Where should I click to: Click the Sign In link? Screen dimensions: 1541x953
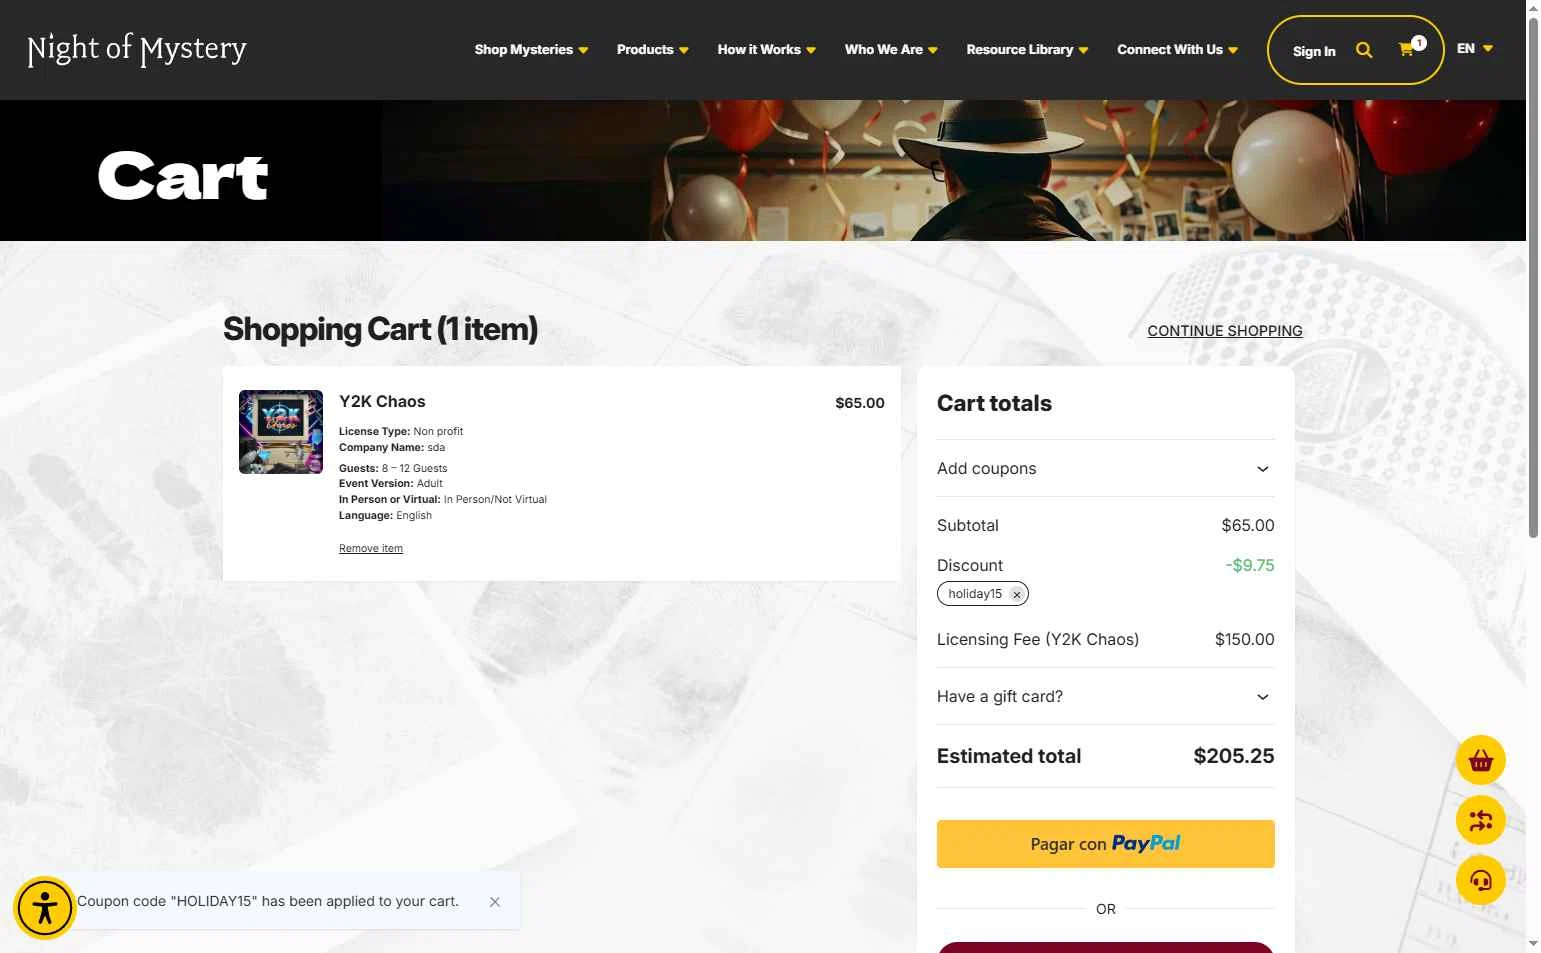[x=1314, y=51]
